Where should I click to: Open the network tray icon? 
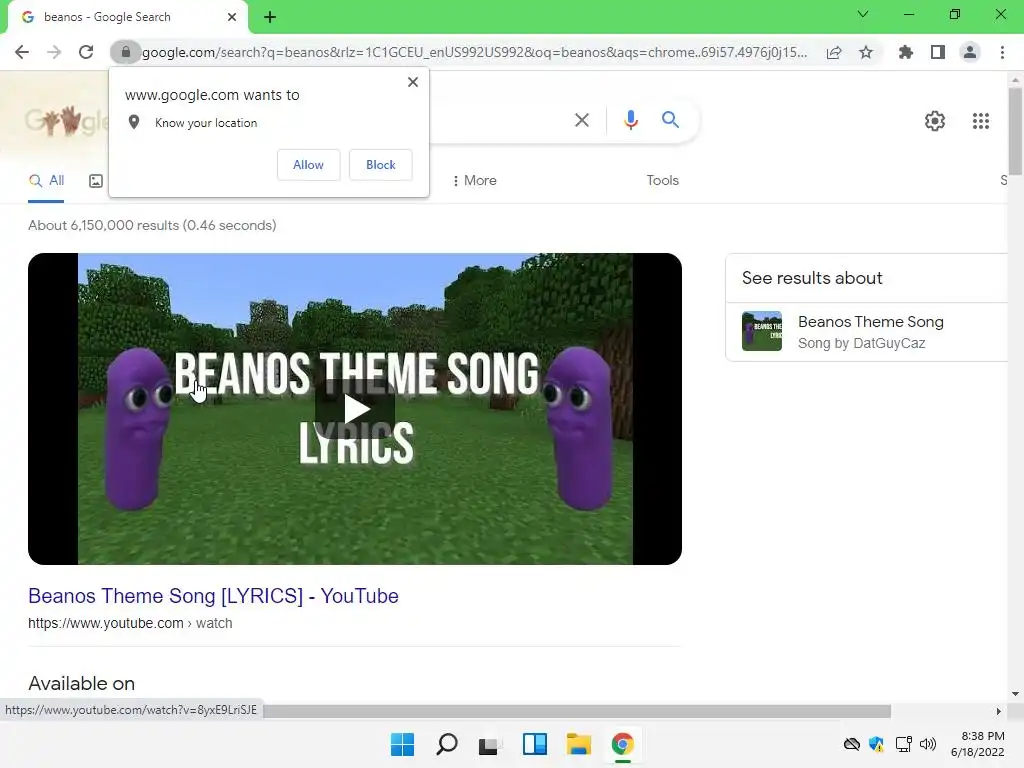pos(903,744)
